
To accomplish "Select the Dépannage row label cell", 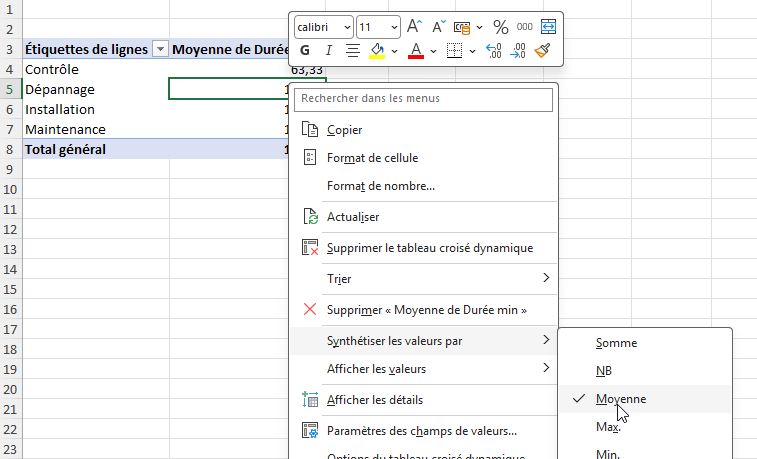I will pyautogui.click(x=96, y=89).
